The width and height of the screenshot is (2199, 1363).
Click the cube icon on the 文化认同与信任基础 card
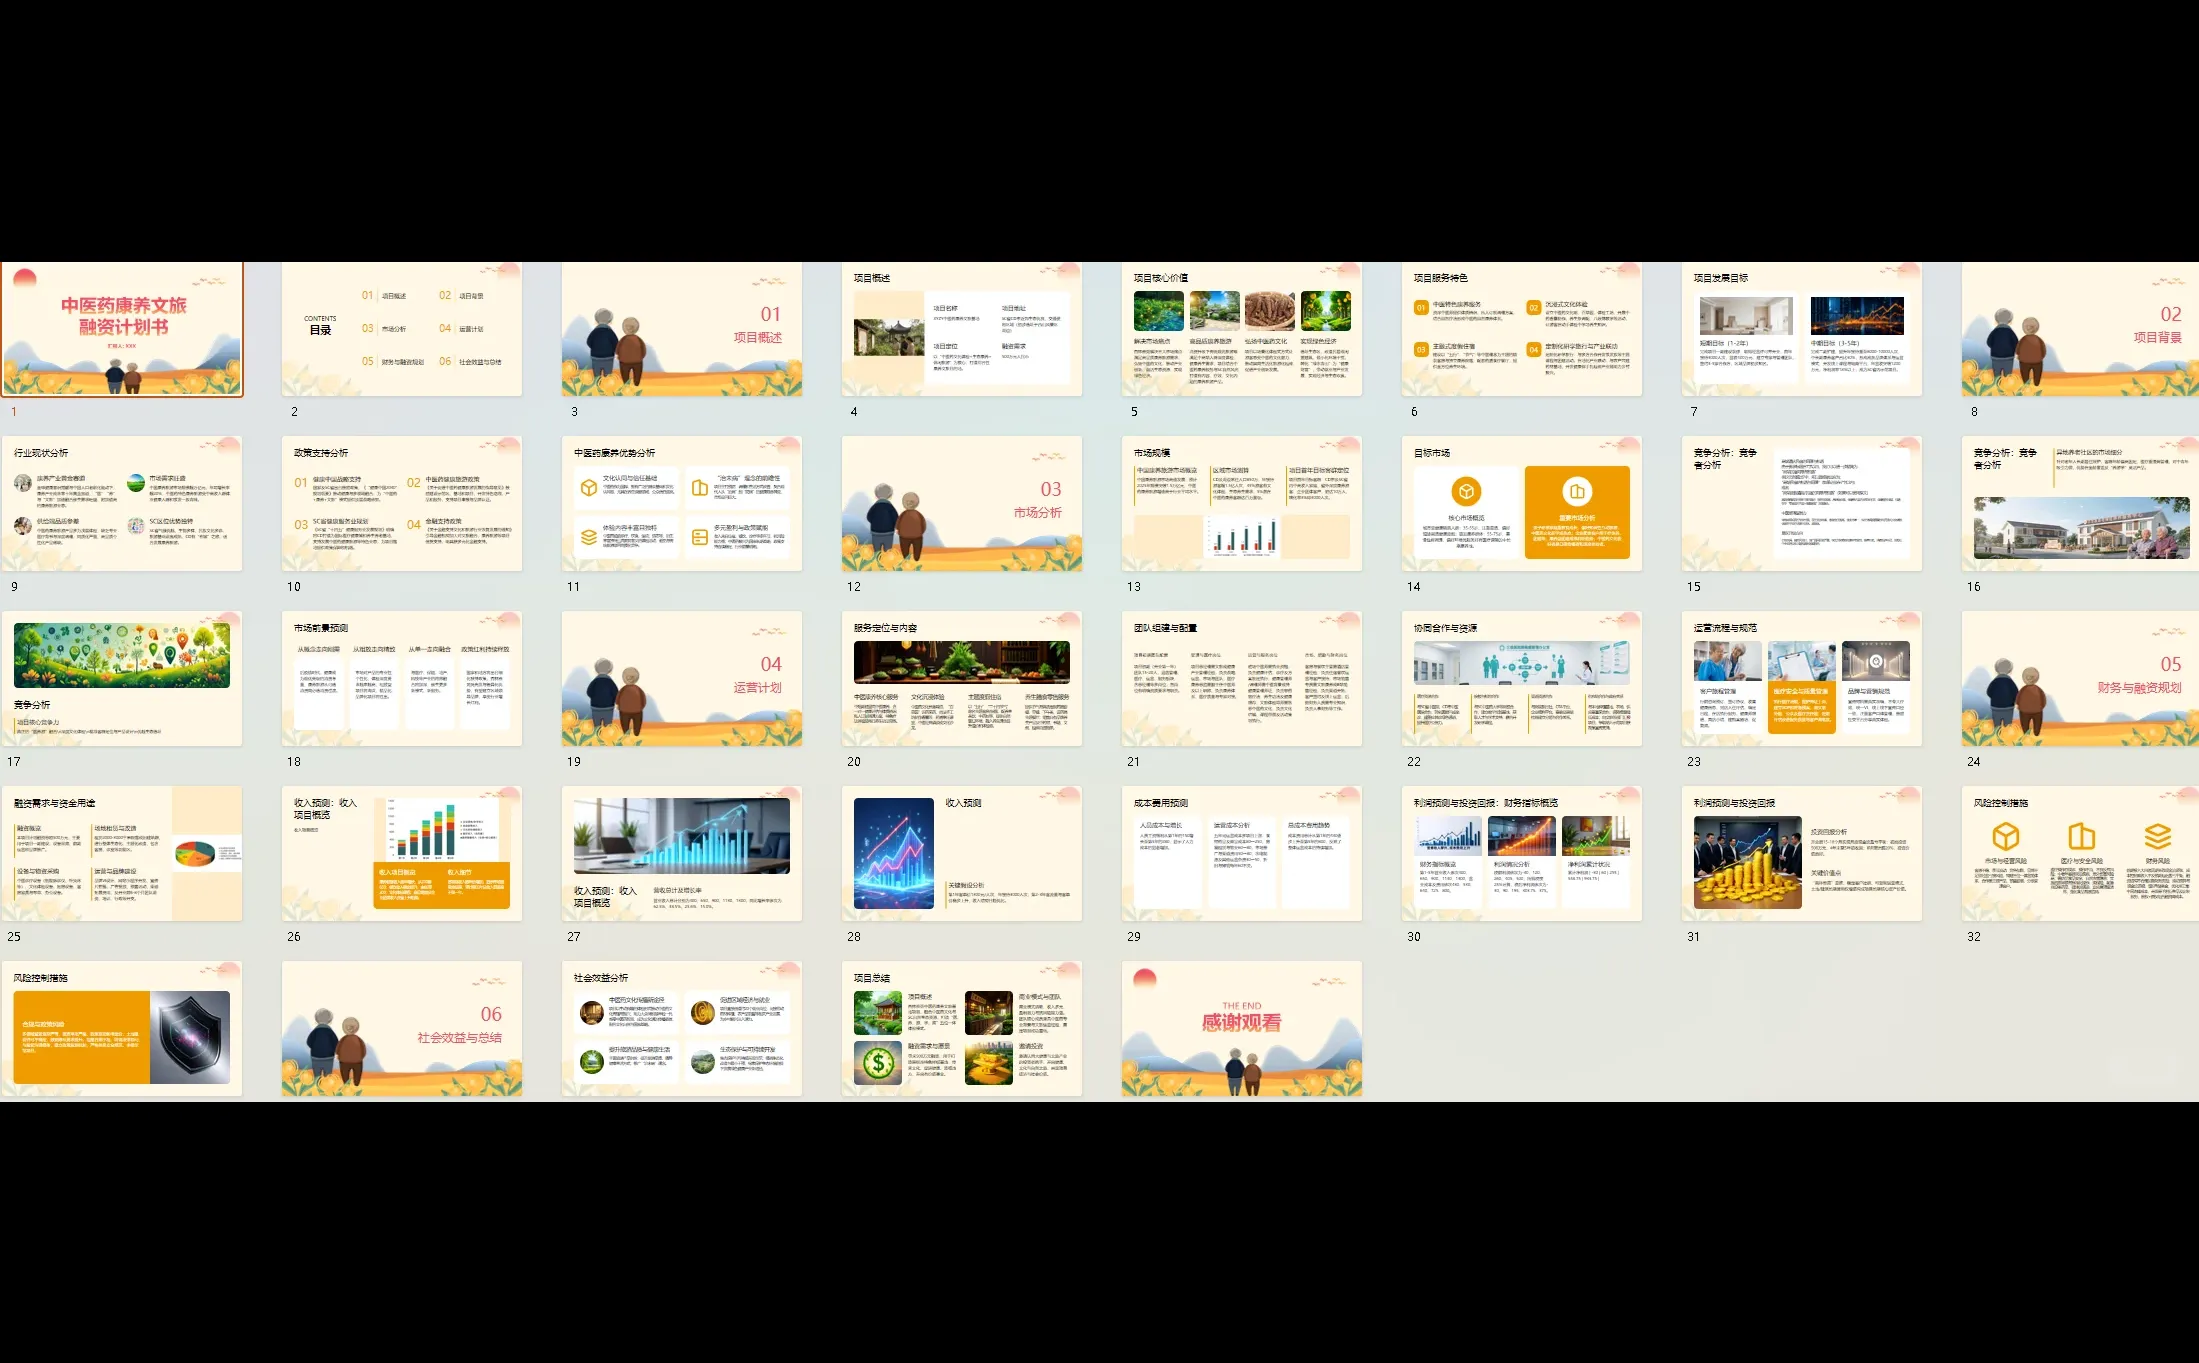[x=589, y=488]
